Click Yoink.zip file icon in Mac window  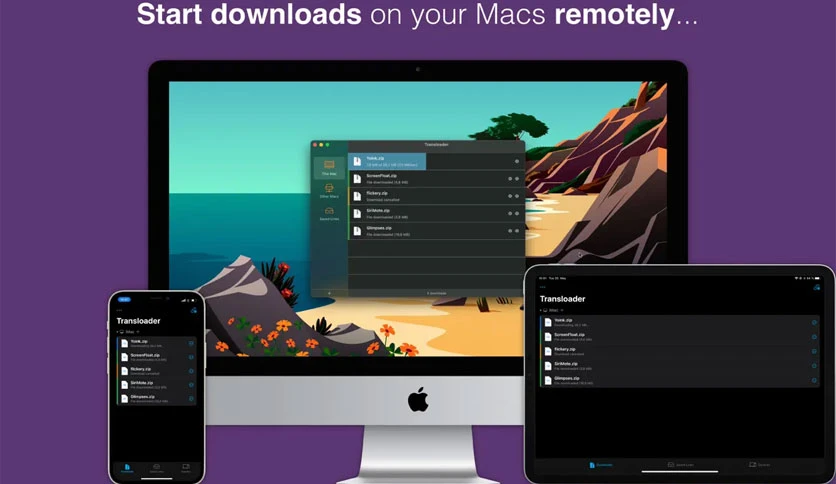(357, 161)
